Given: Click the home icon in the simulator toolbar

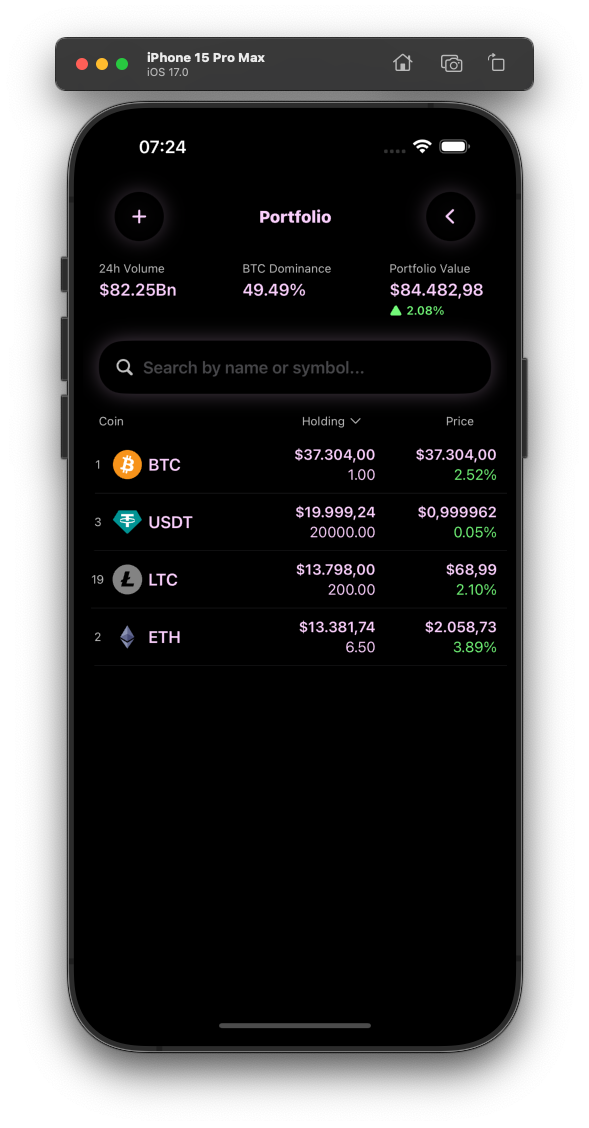Looking at the screenshot, I should [403, 62].
